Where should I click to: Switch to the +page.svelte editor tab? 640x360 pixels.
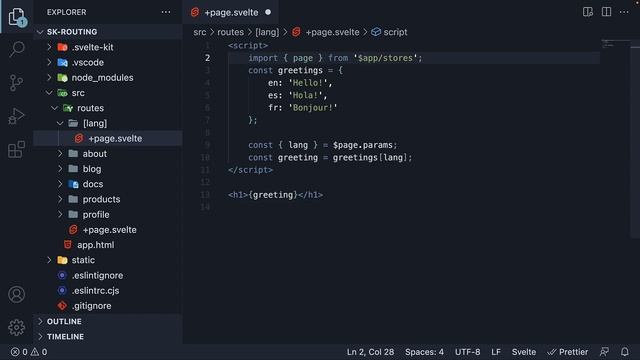pyautogui.click(x=231, y=12)
